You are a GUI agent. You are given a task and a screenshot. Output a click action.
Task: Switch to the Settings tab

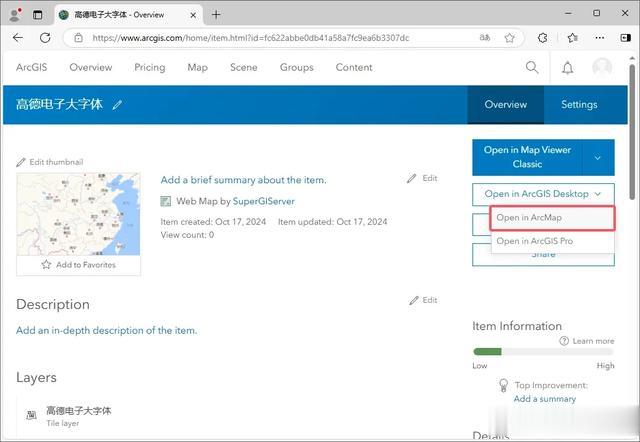579,104
